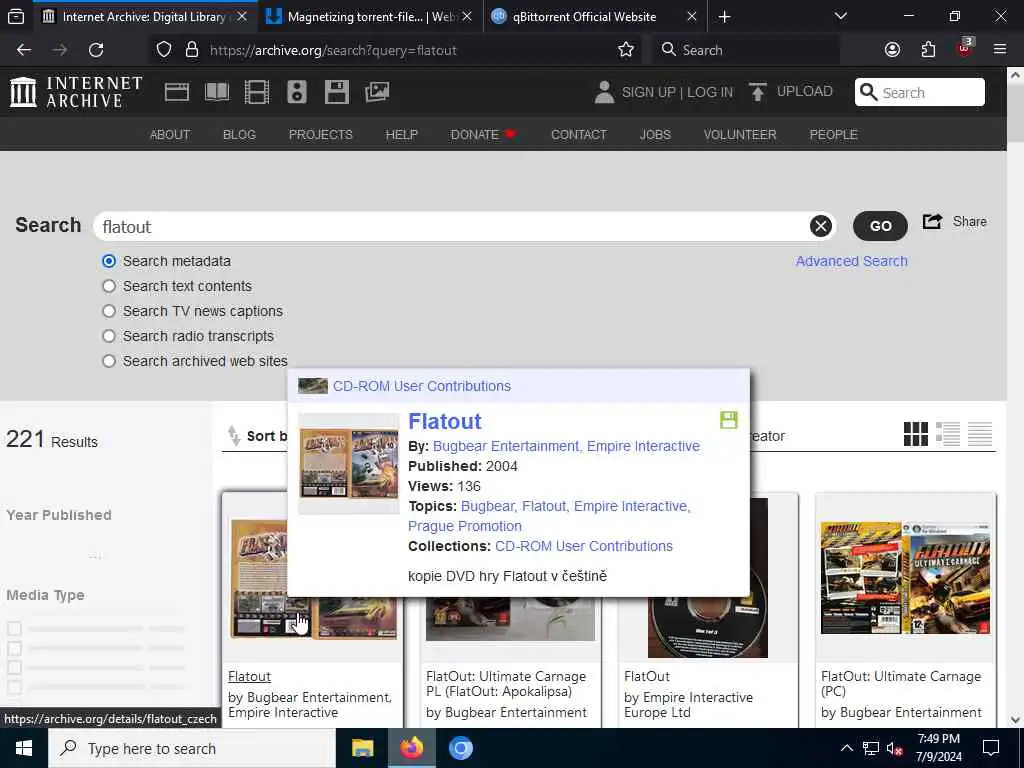Open a new browser tab
The width and height of the screenshot is (1024, 768).
click(x=724, y=17)
